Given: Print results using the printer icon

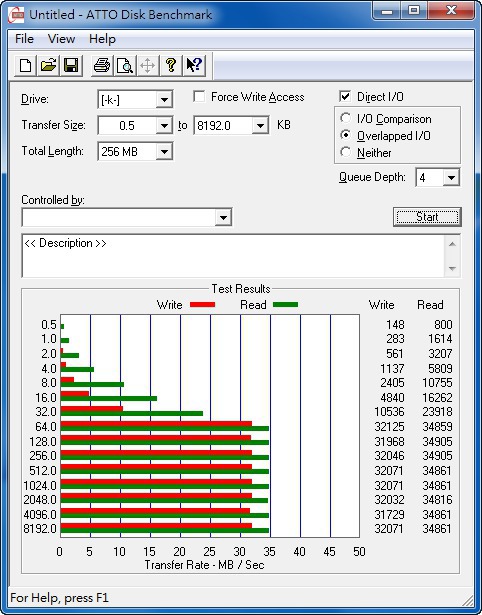Looking at the screenshot, I should coord(102,65).
